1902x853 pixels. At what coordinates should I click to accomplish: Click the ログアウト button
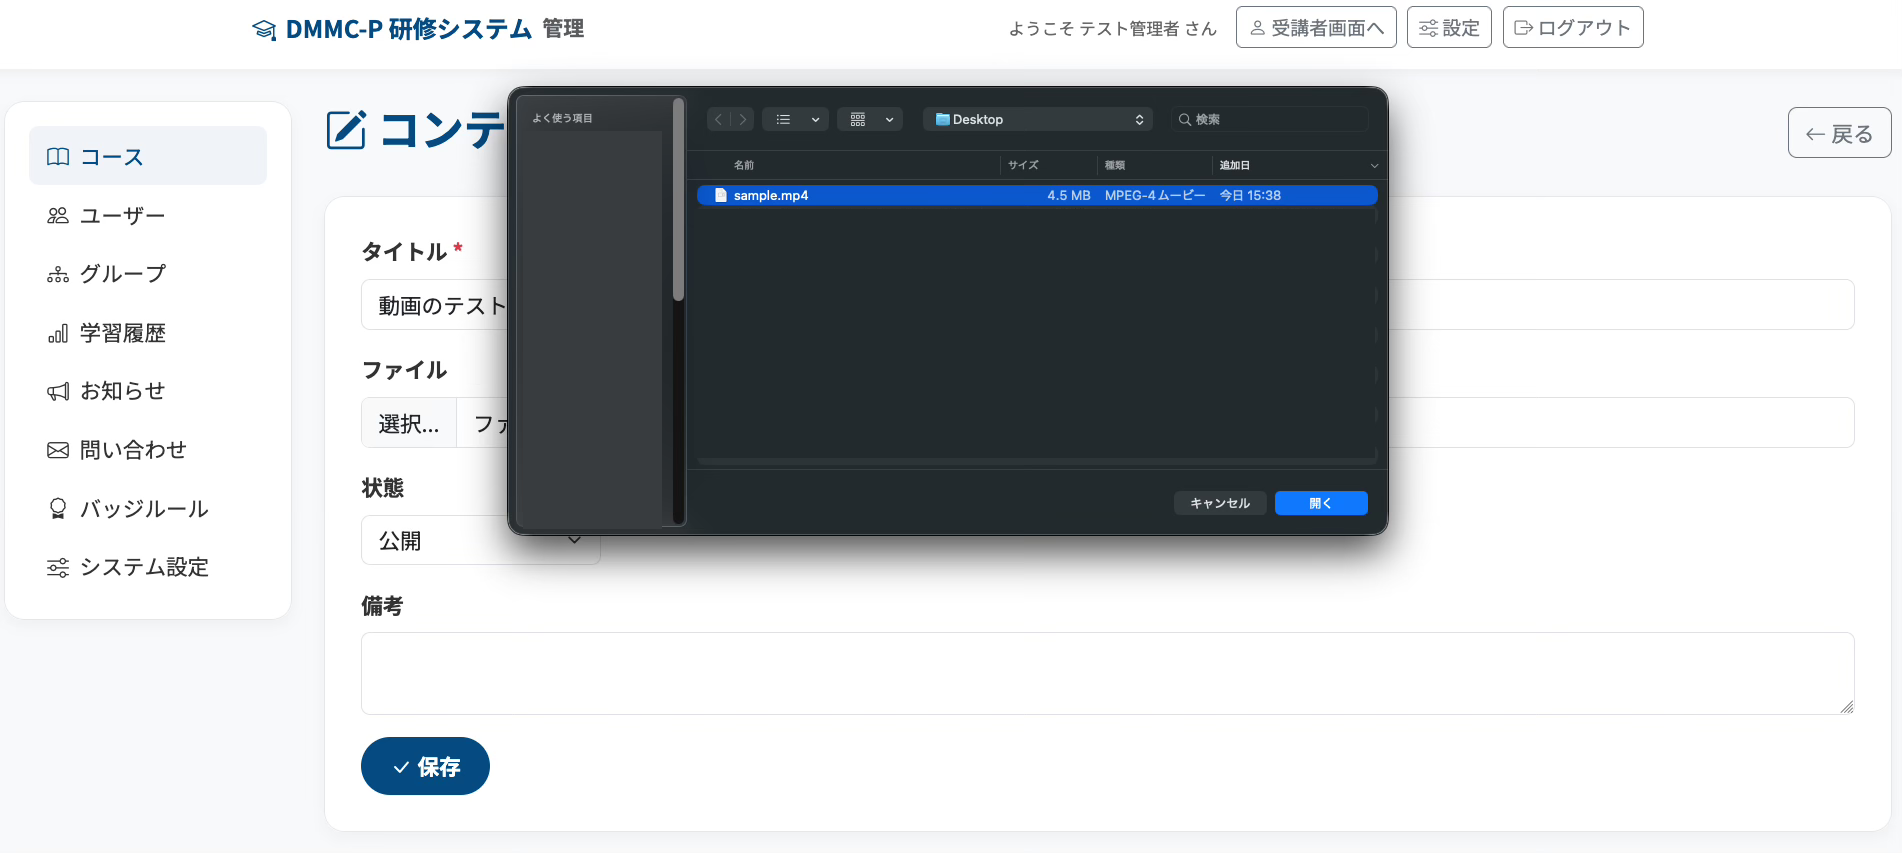pos(1573,28)
